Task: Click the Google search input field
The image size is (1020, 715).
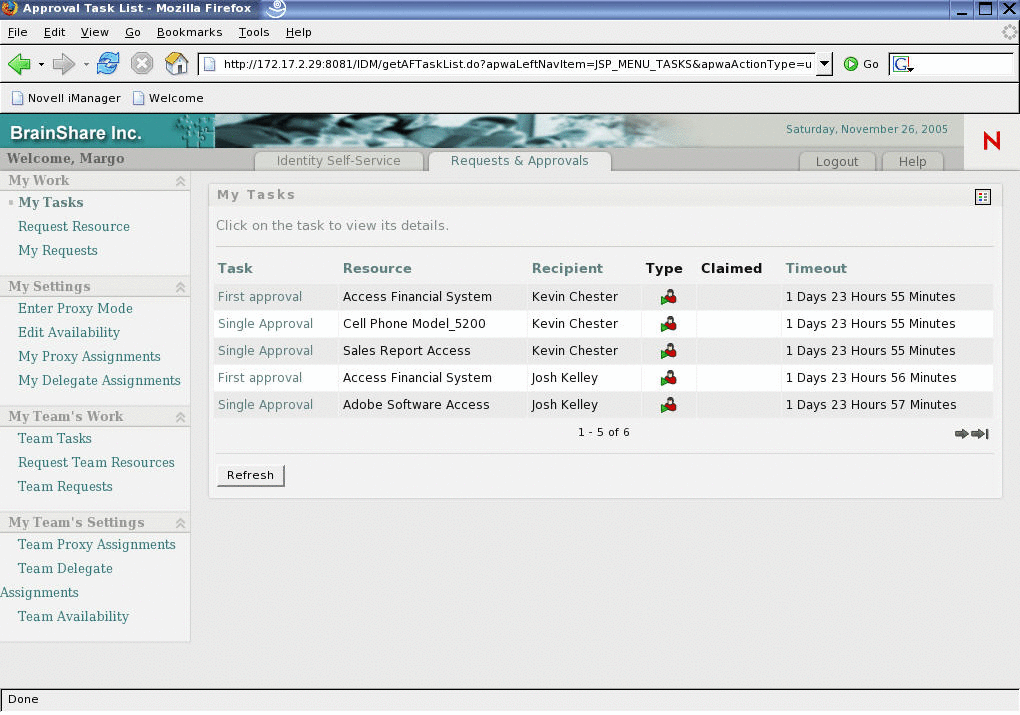Action: click(965, 64)
